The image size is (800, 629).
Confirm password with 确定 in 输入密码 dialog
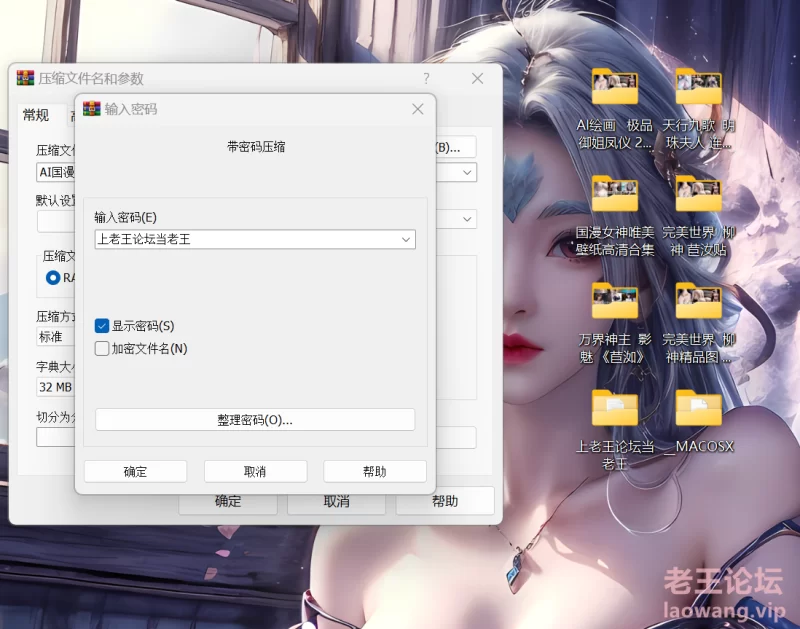[135, 472]
